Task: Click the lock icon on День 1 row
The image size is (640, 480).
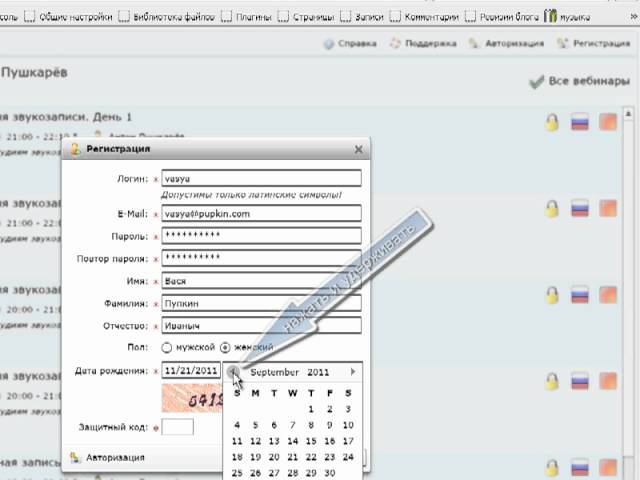Action: point(552,122)
